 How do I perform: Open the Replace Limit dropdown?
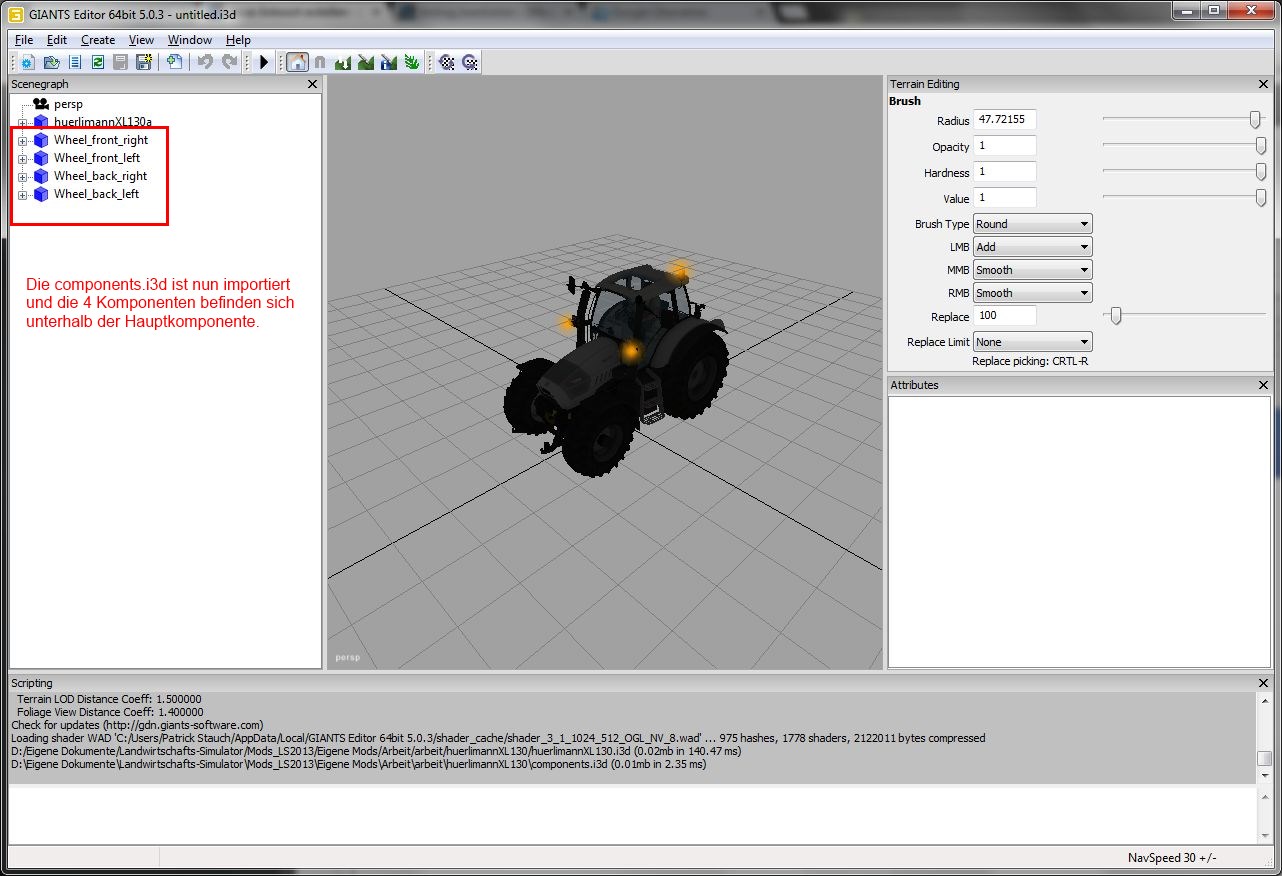pos(1032,342)
